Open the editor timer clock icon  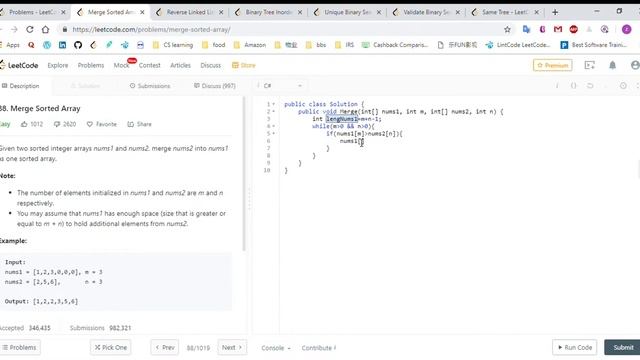point(623,86)
